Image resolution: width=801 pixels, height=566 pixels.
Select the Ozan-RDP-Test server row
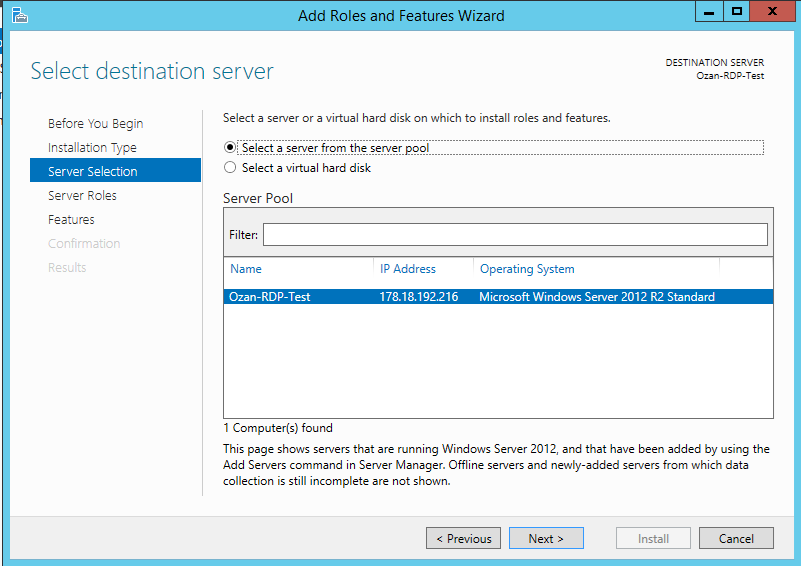pyautogui.click(x=270, y=297)
